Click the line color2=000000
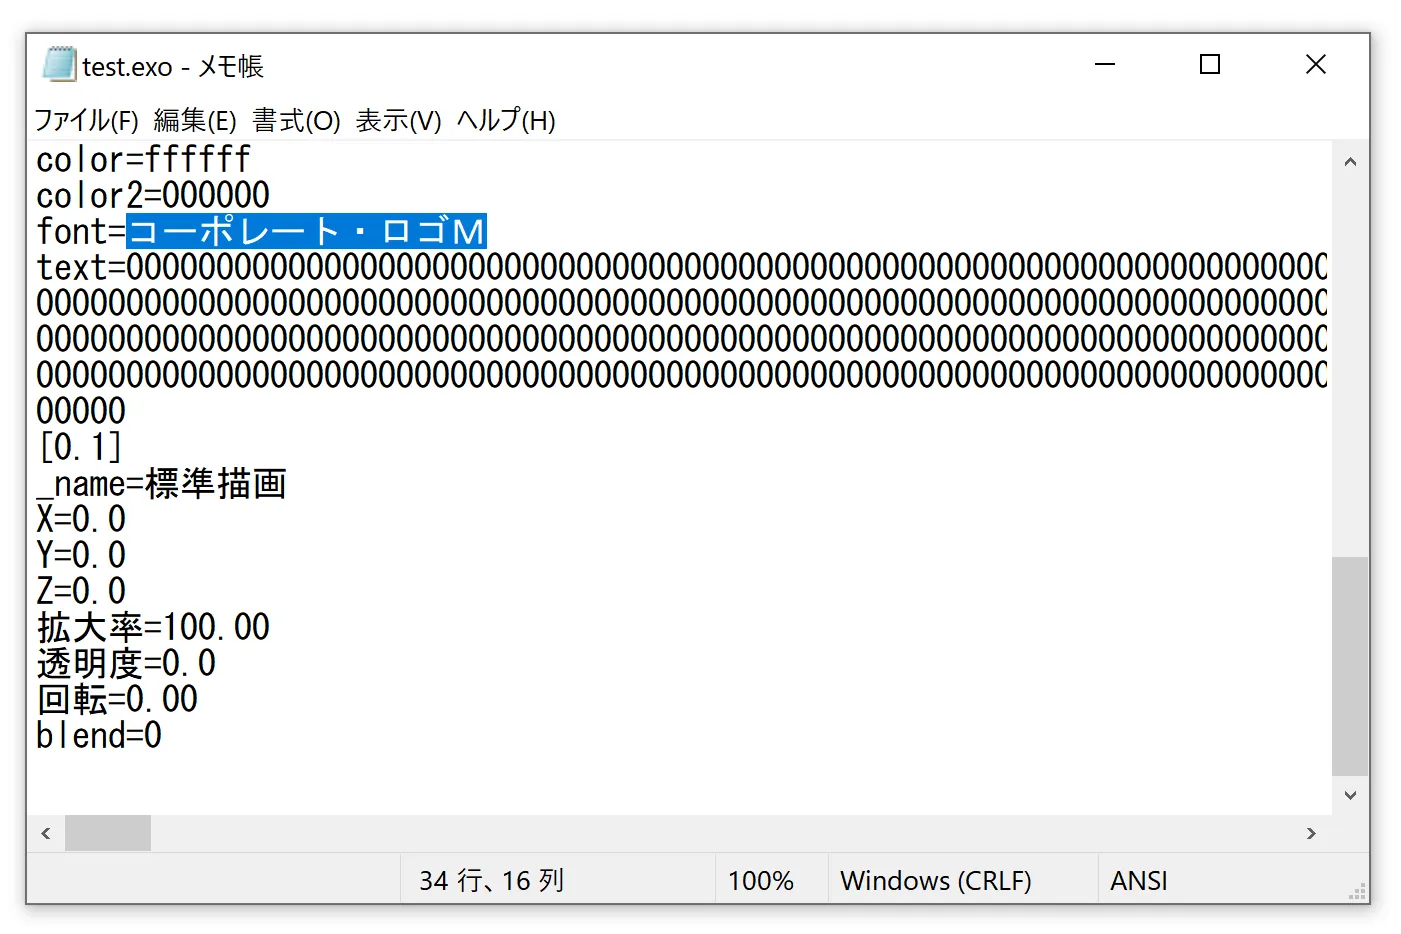Image resolution: width=1401 pixels, height=934 pixels. coord(153,195)
